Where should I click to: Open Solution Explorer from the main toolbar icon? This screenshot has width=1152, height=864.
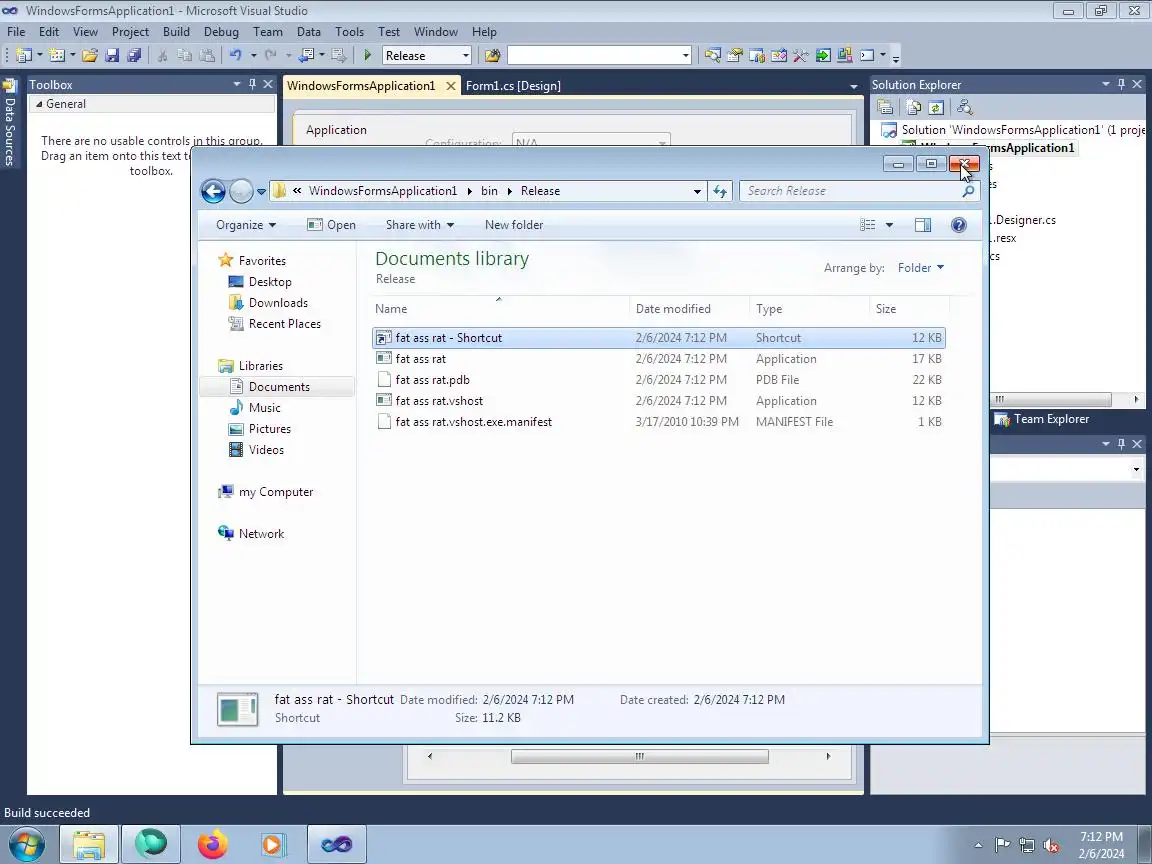(x=712, y=55)
